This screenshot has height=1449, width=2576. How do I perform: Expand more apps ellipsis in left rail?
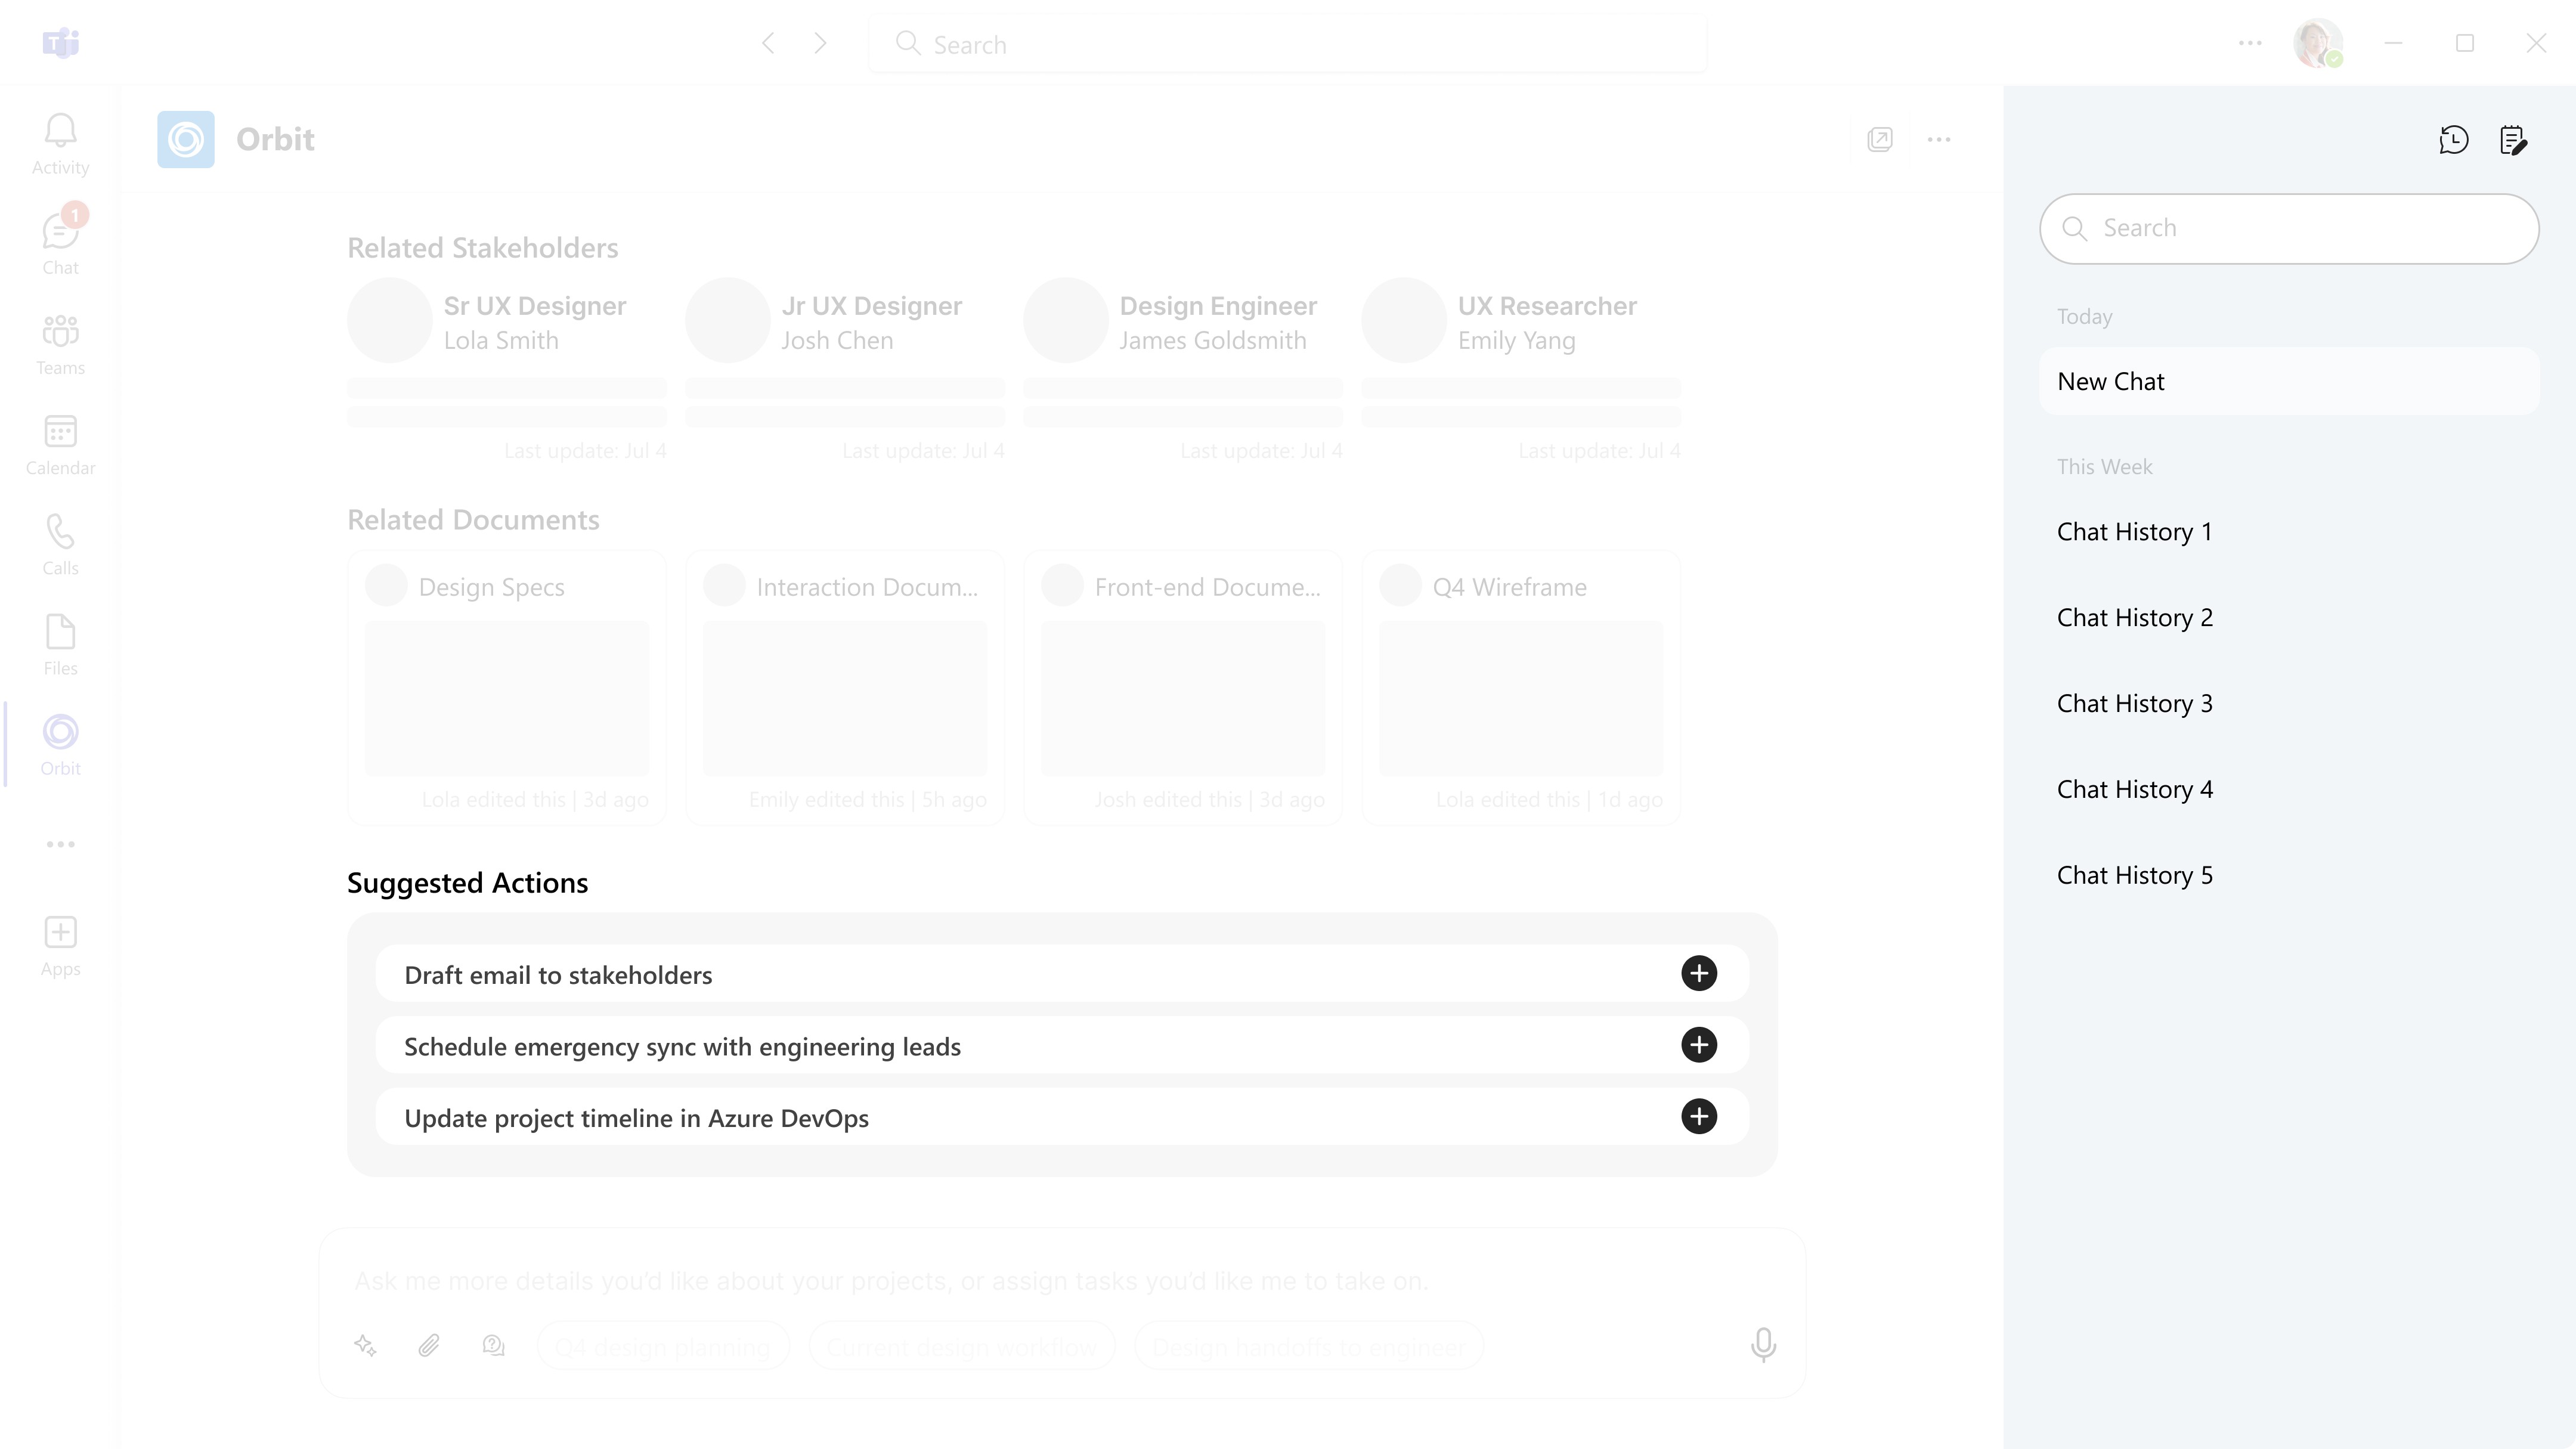click(x=60, y=844)
